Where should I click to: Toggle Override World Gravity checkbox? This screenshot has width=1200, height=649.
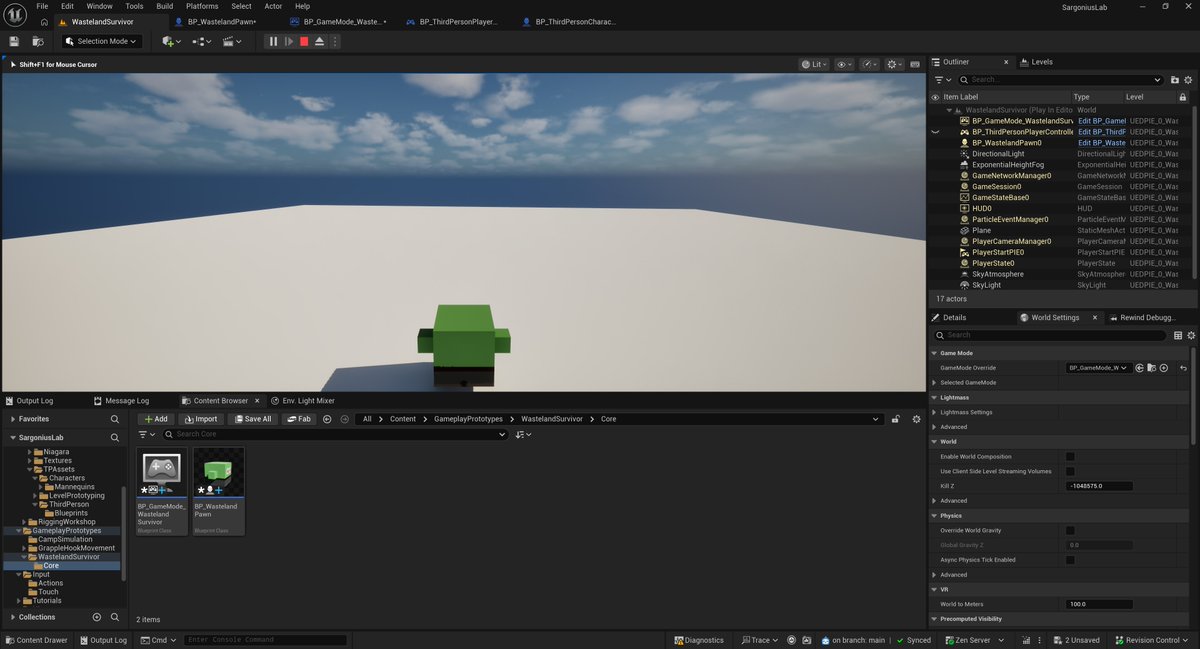tap(1070, 530)
